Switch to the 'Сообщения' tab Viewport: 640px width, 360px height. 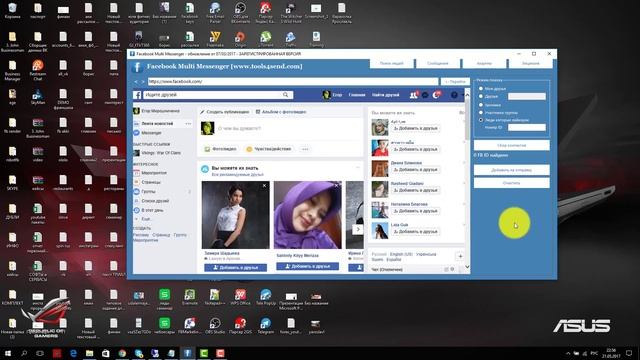(x=438, y=63)
